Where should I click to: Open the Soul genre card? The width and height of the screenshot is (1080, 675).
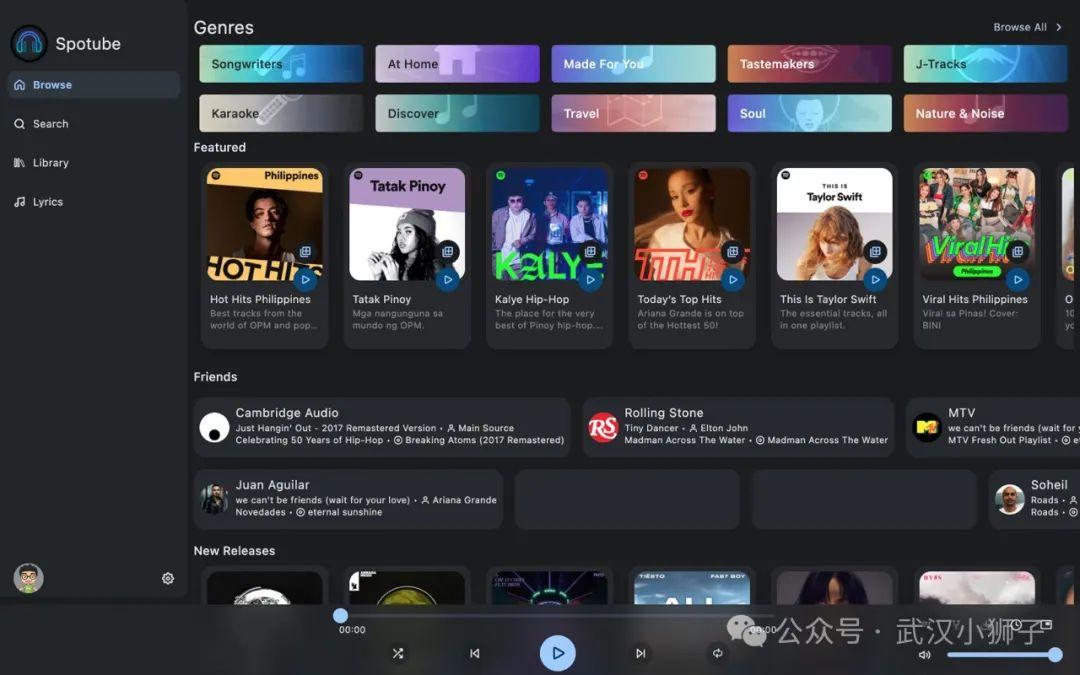coord(809,113)
